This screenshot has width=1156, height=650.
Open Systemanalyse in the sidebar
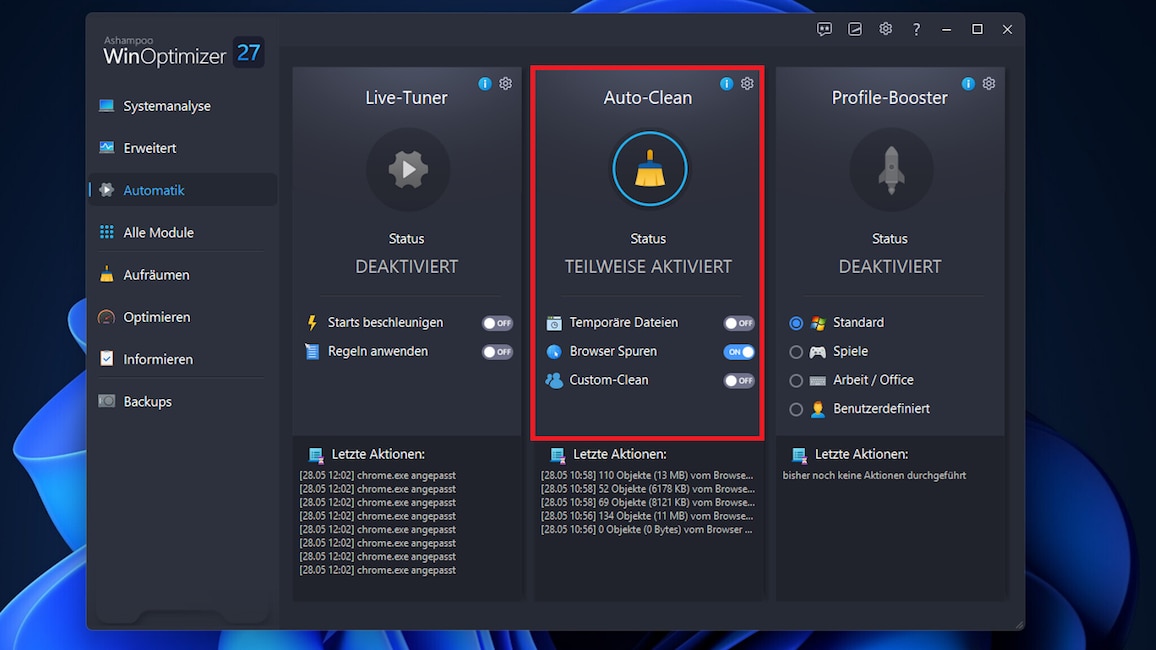coord(183,106)
